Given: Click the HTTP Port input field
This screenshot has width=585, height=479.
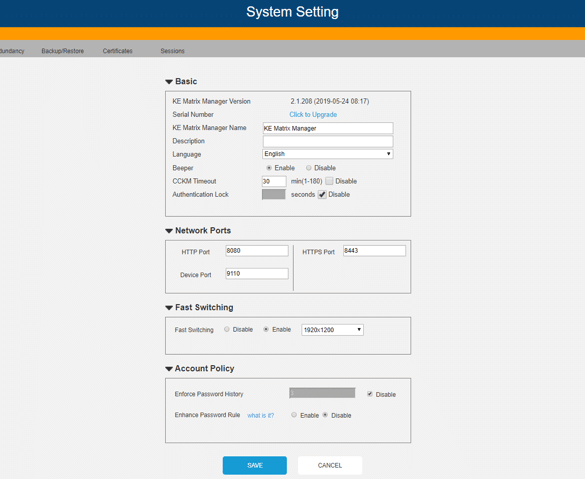Looking at the screenshot, I should 257,251.
